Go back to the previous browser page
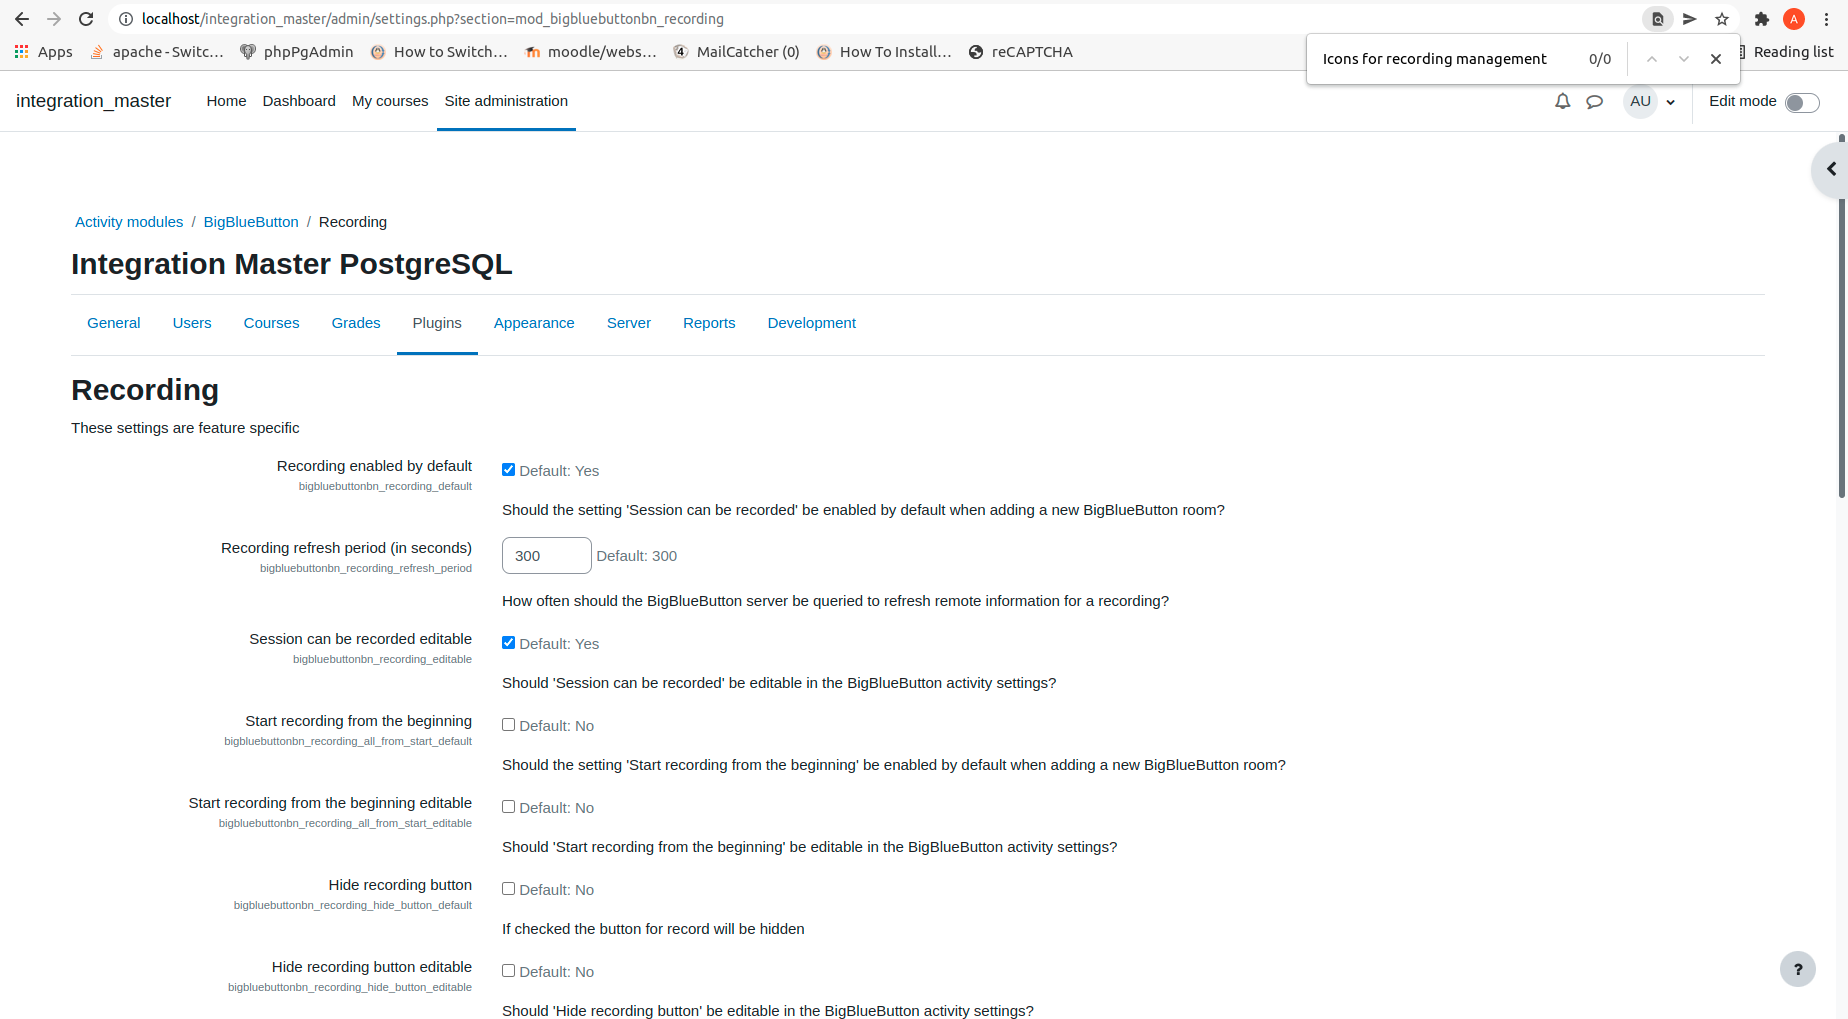The height and width of the screenshot is (1019, 1848). (22, 19)
